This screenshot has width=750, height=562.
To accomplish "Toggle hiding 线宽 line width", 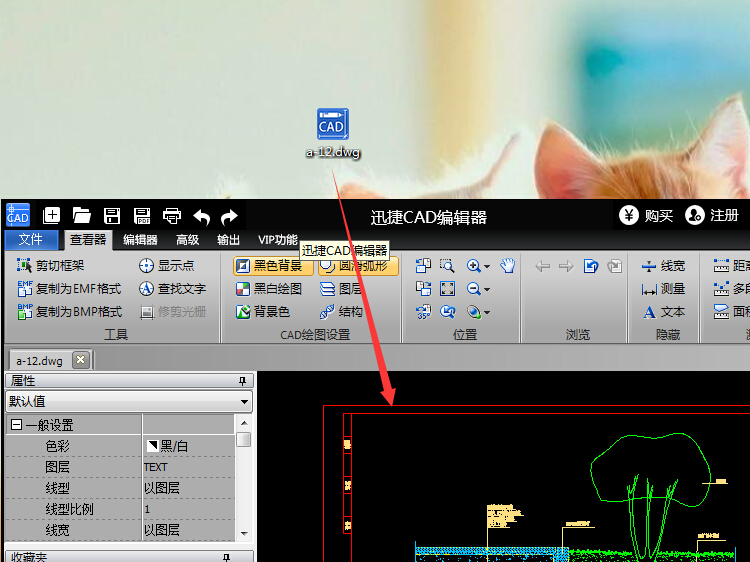I will [663, 265].
